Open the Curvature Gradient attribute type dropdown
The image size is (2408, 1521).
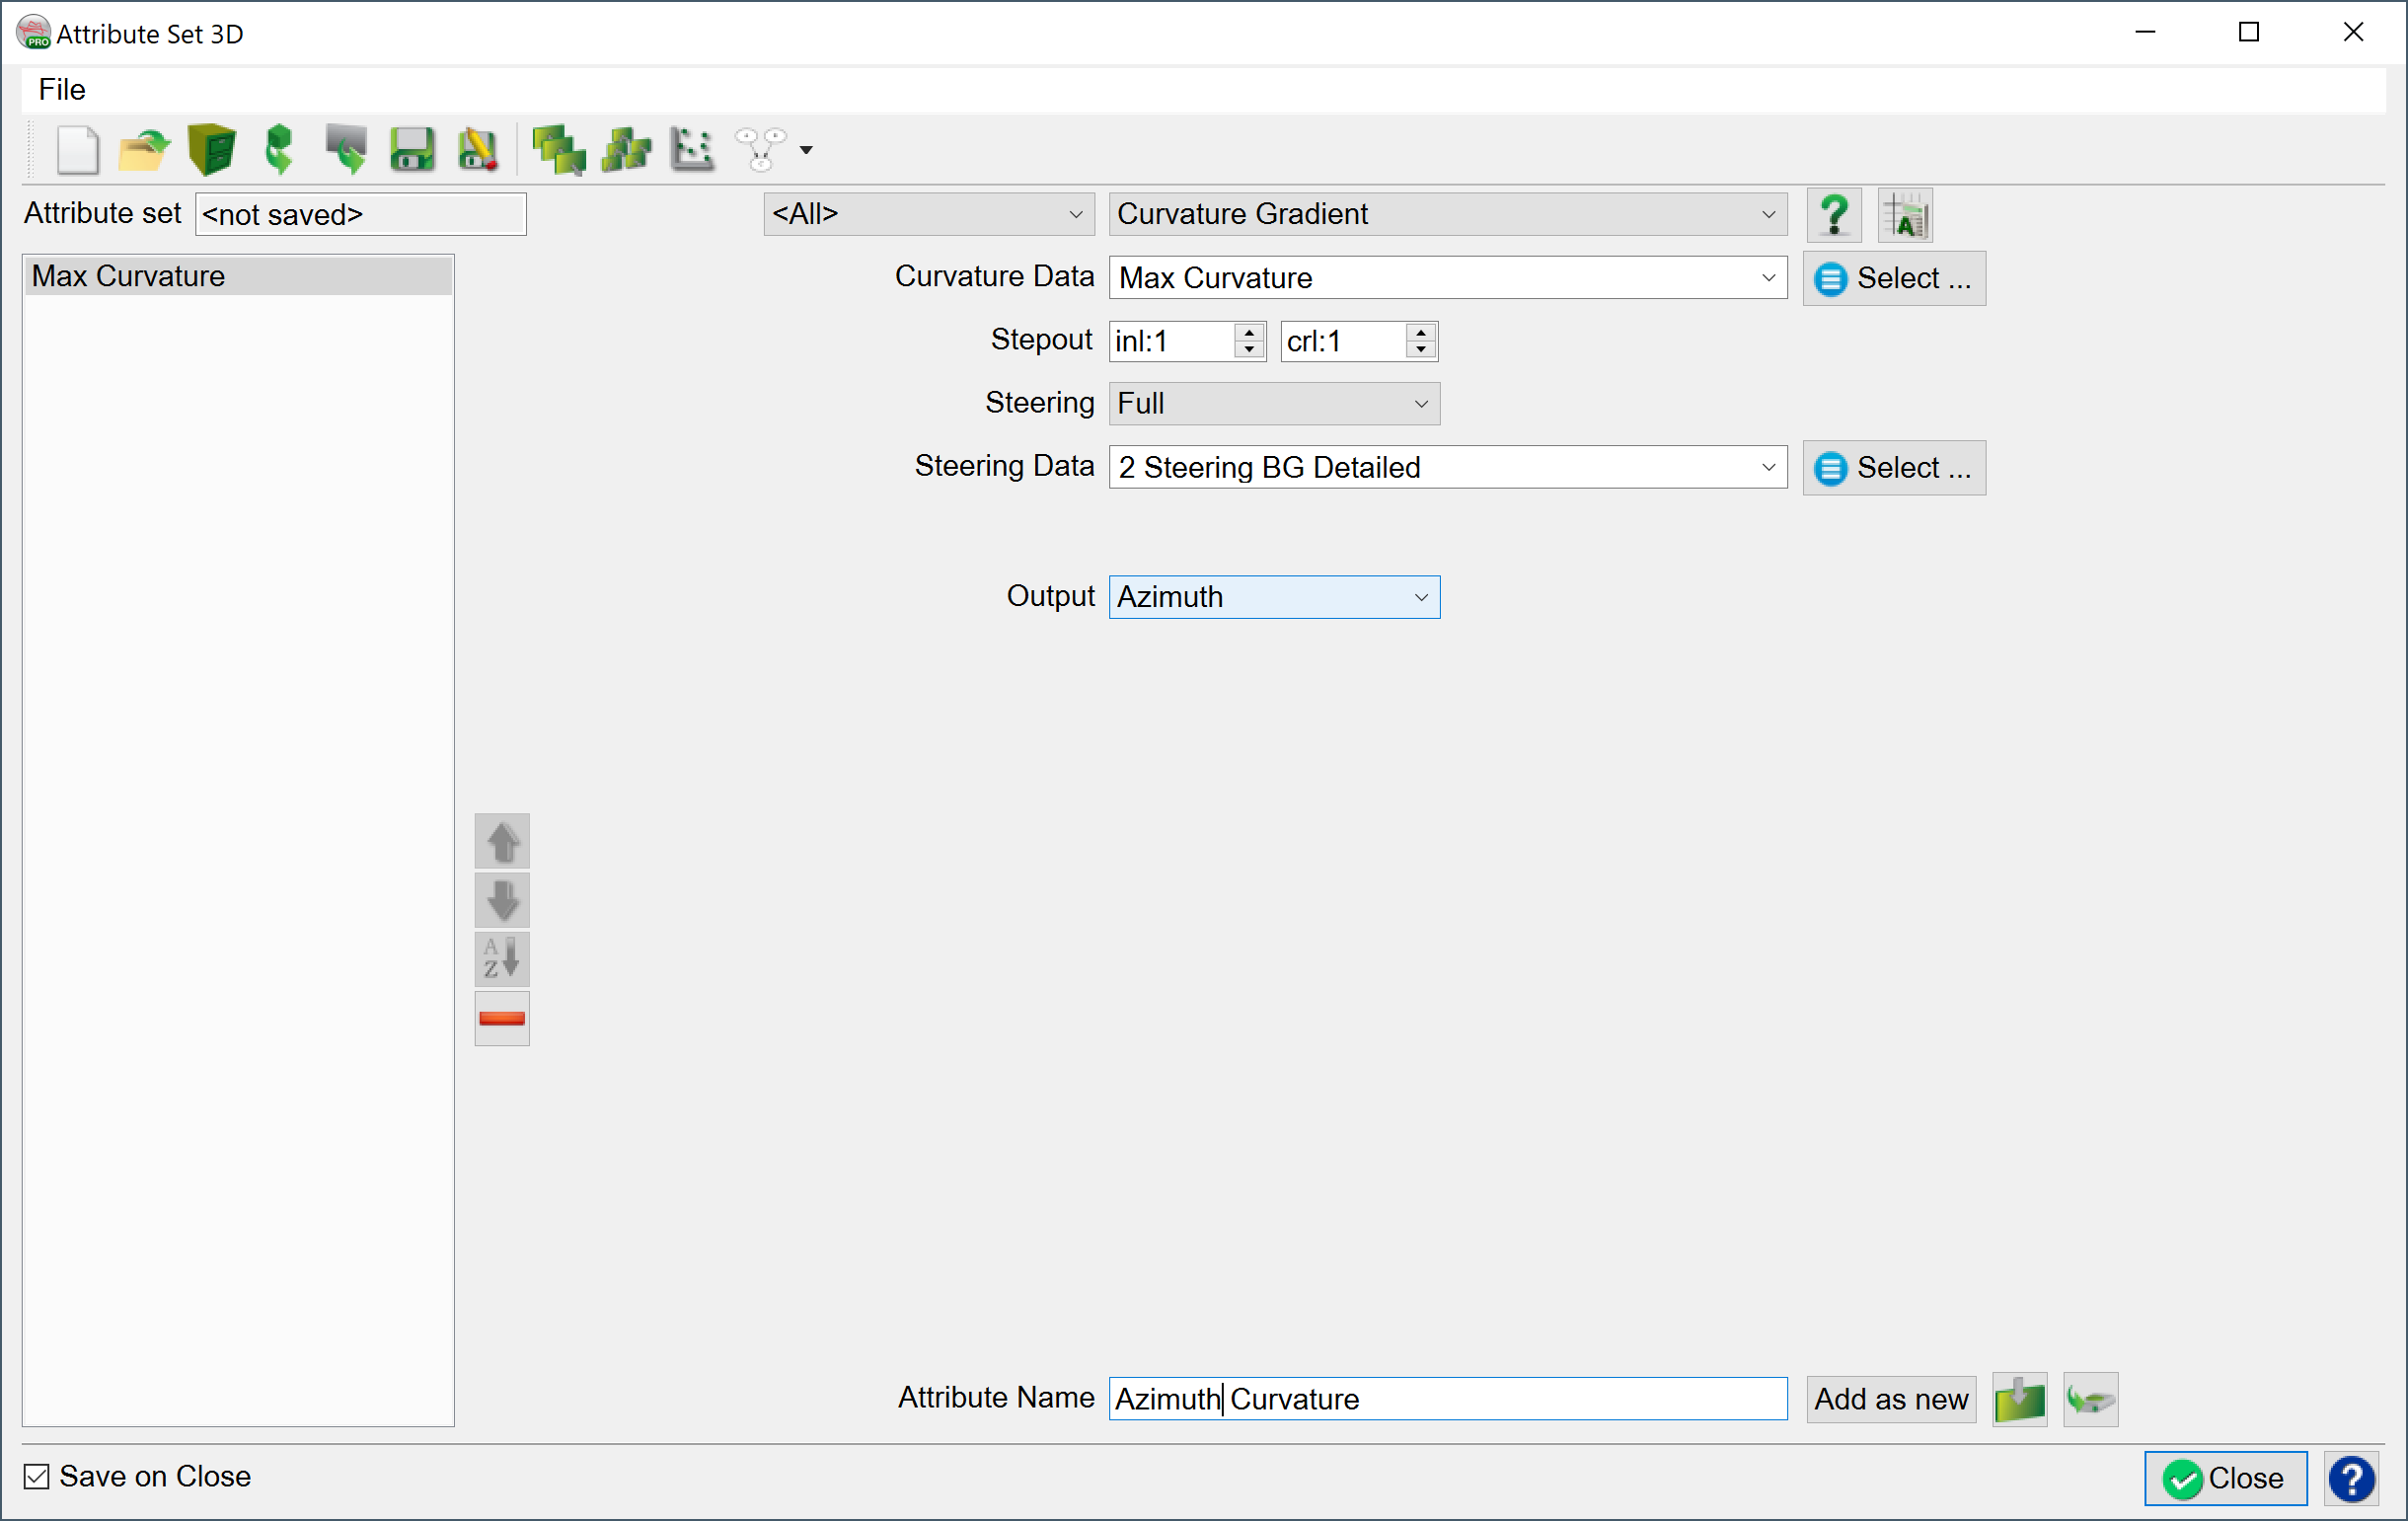click(x=1448, y=214)
